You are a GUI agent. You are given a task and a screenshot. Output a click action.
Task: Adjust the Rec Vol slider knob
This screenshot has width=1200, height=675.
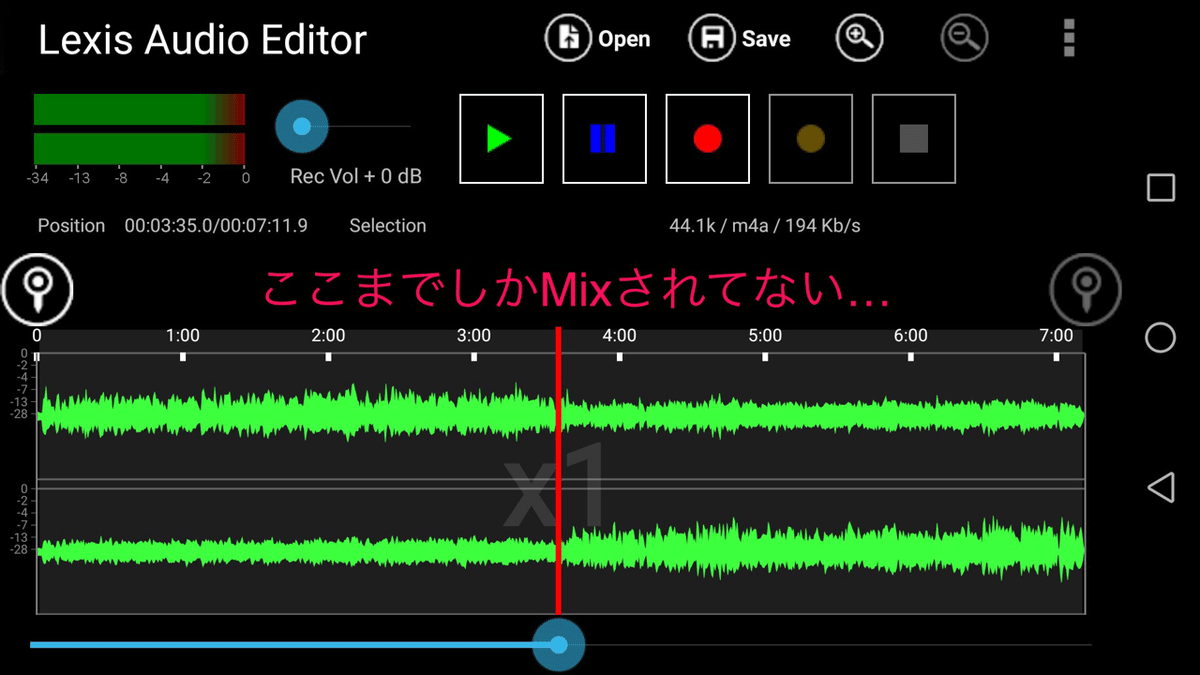301,126
